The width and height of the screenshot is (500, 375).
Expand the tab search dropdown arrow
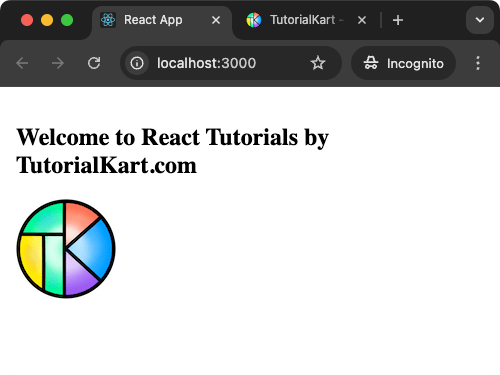pyautogui.click(x=480, y=20)
